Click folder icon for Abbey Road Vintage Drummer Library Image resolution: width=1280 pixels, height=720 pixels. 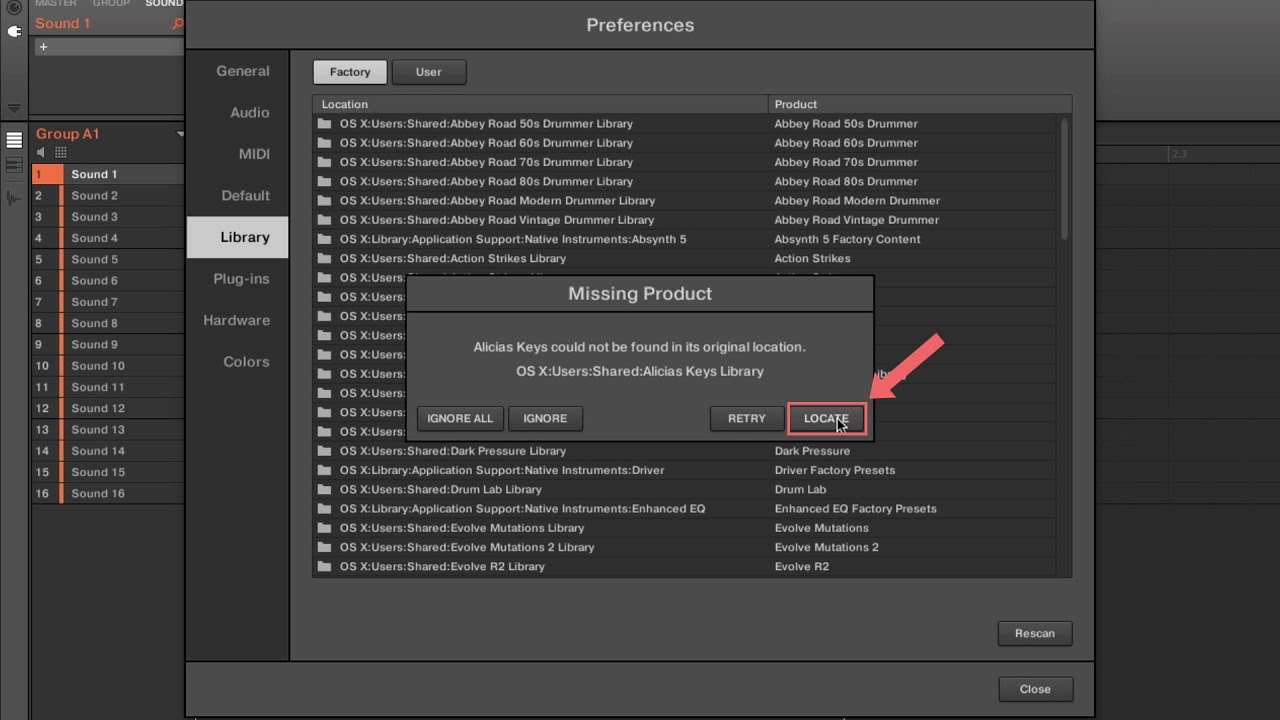pyautogui.click(x=324, y=220)
